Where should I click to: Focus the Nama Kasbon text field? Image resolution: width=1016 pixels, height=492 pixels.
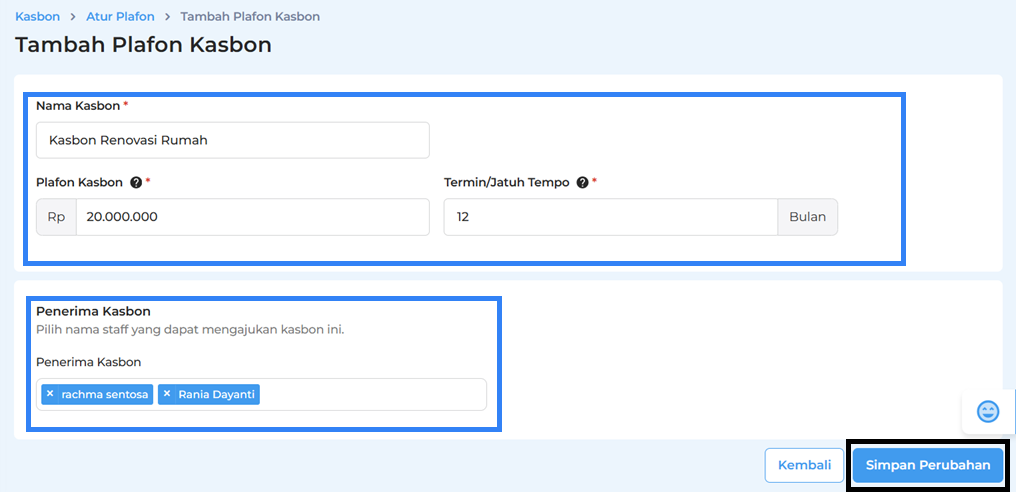pyautogui.click(x=232, y=140)
